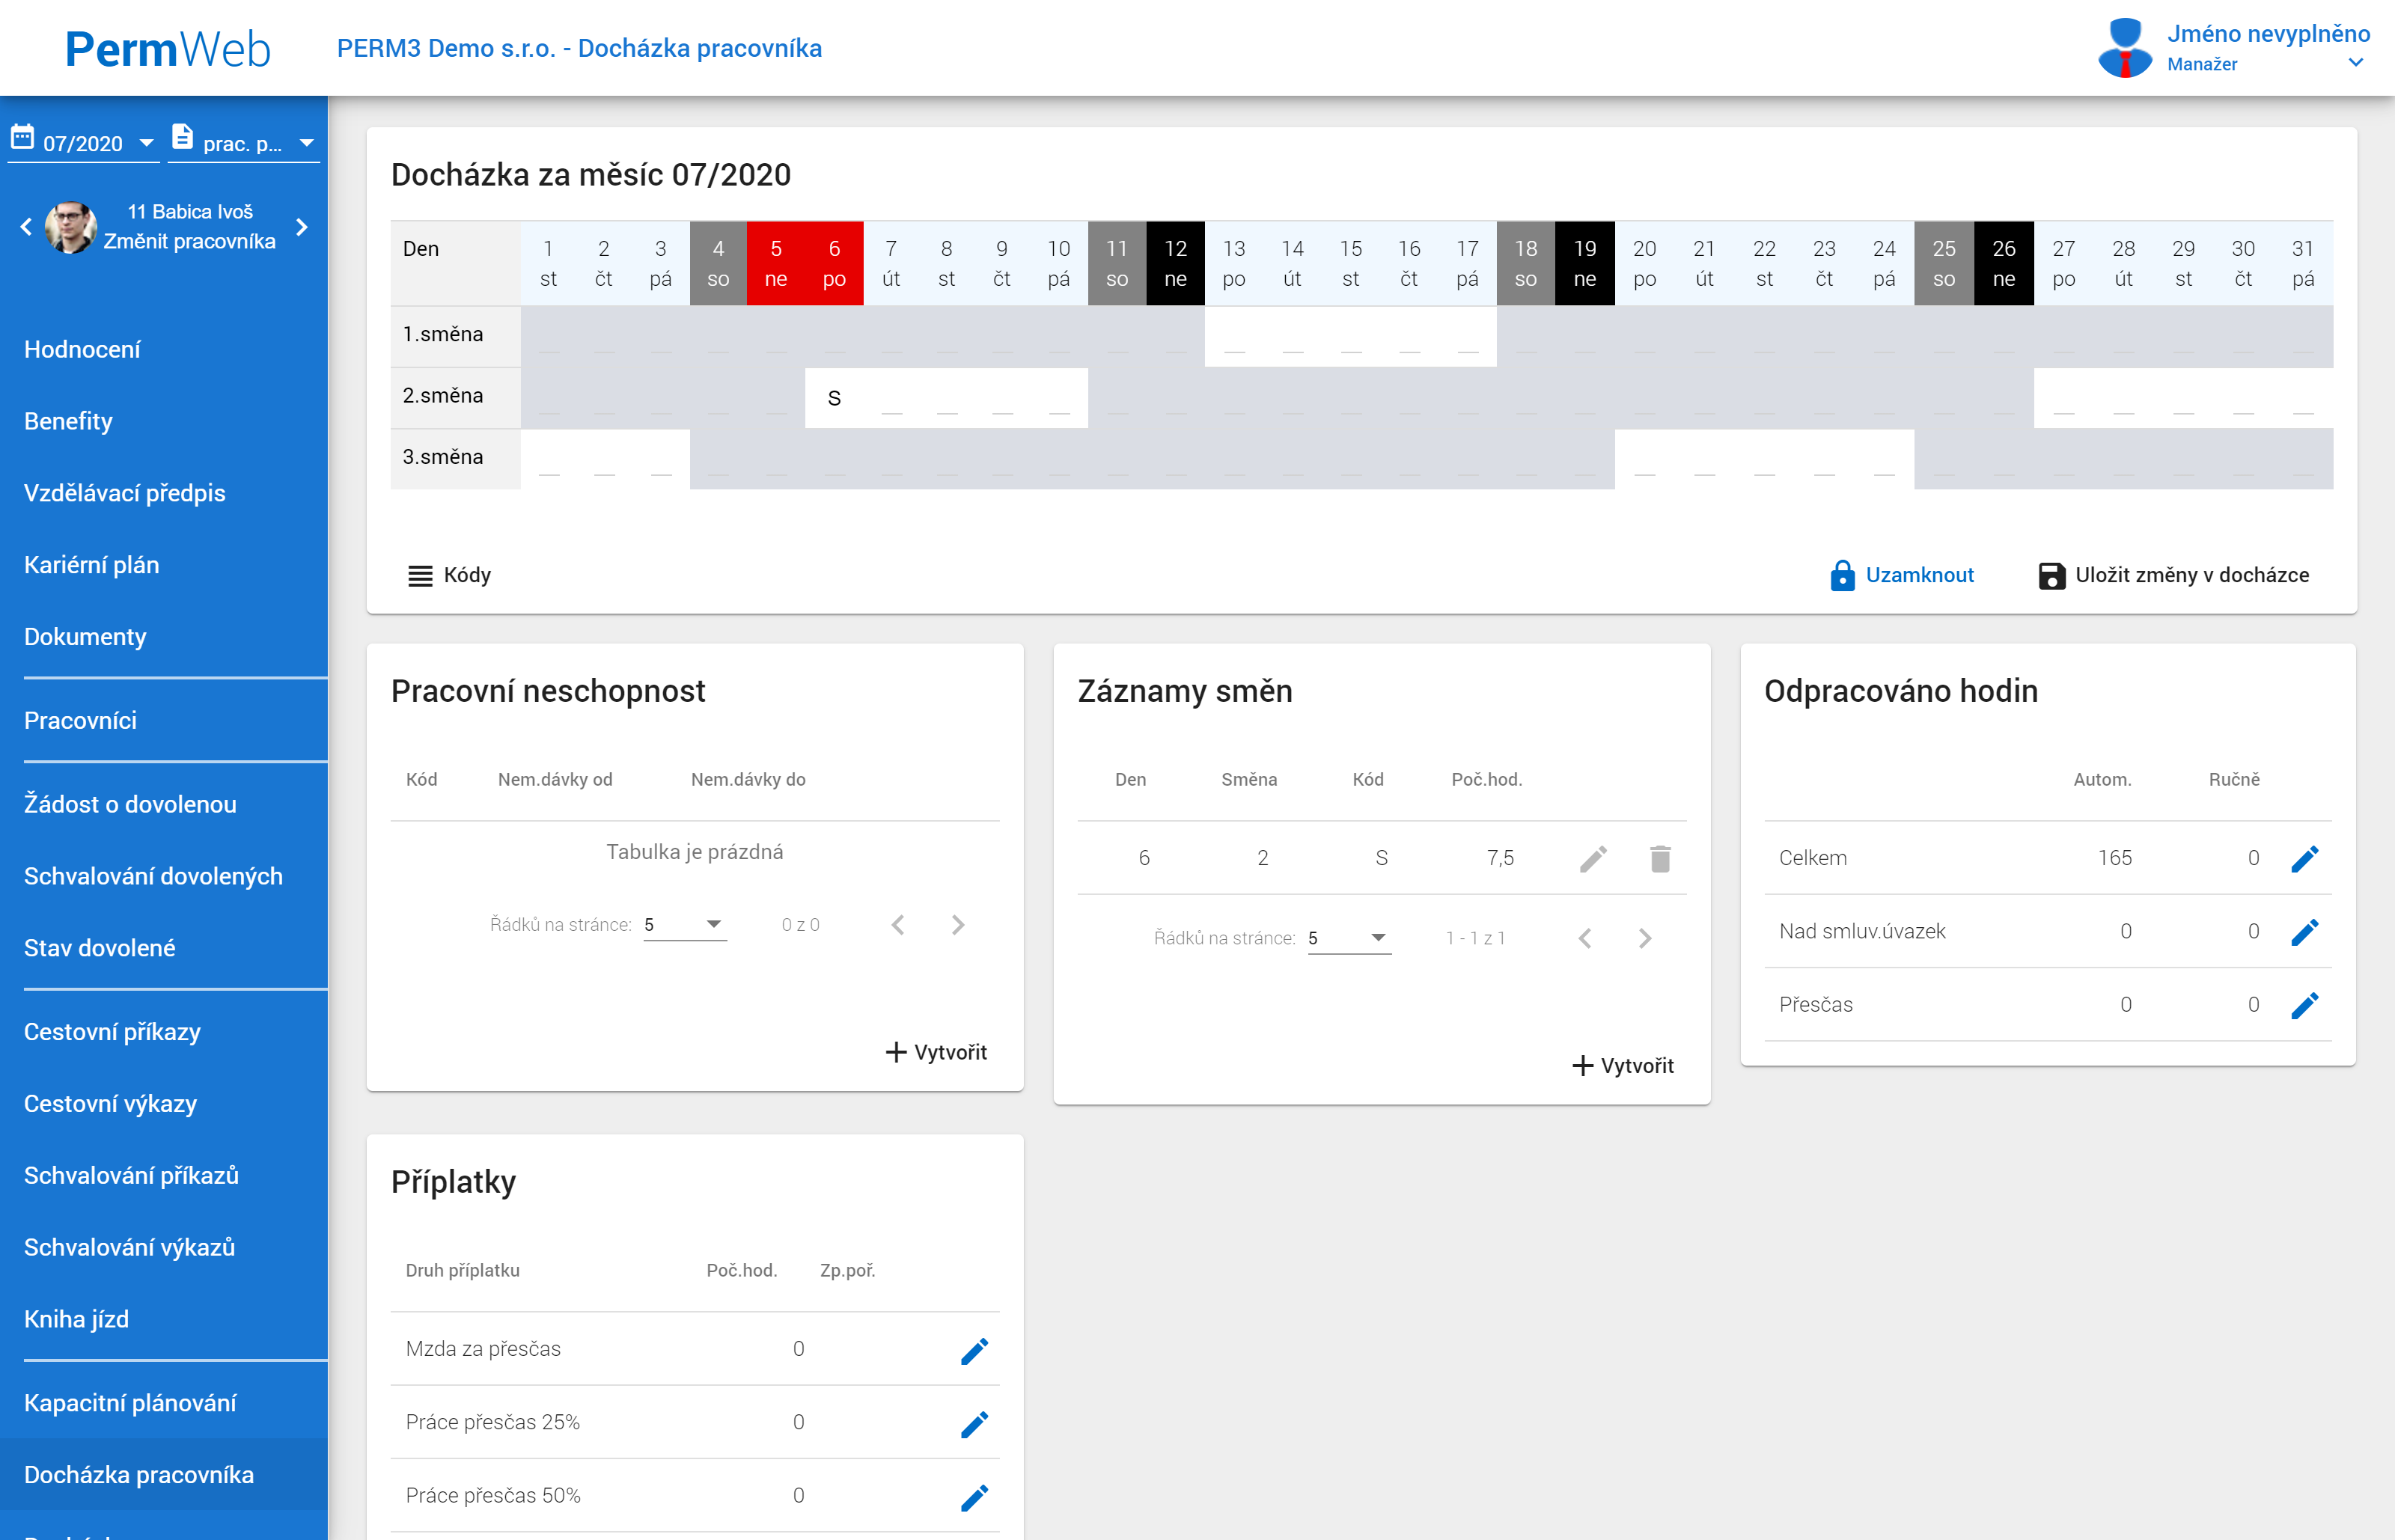Image resolution: width=2395 pixels, height=1540 pixels.
Task: Click the Uzamknout lock icon
Action: [x=1842, y=575]
